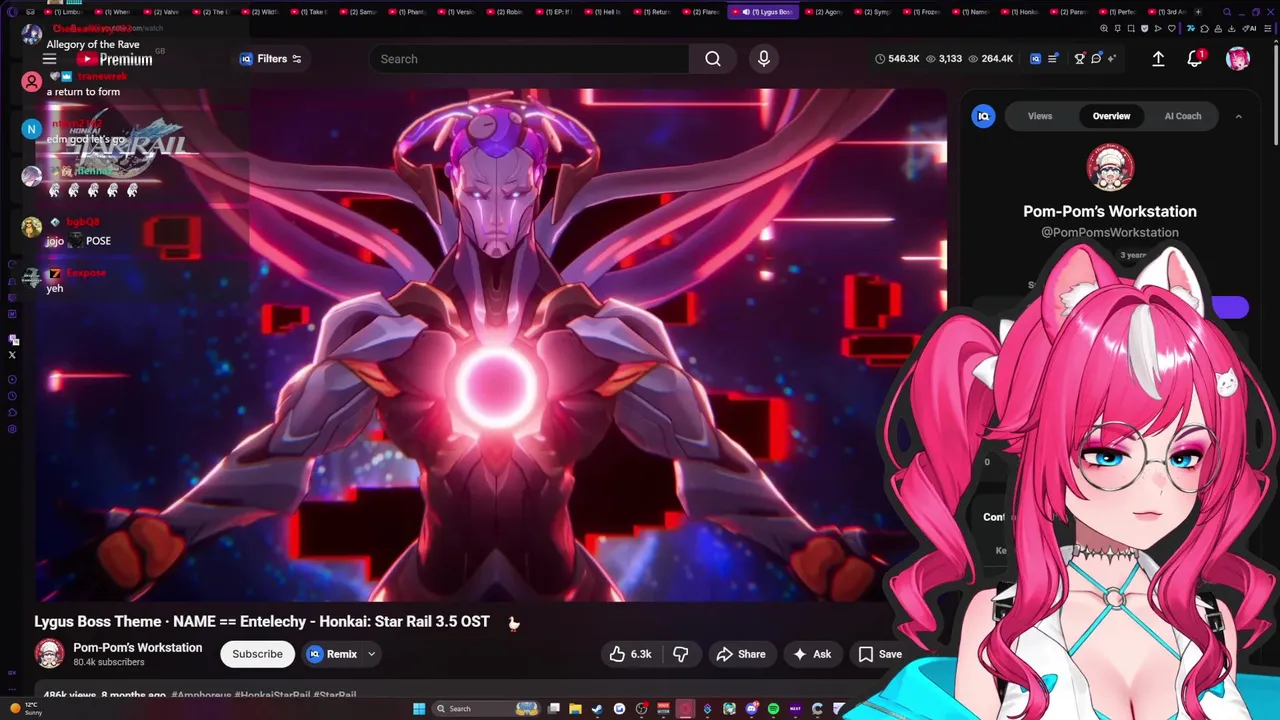Click the 264.4K stat in vidIQ header
The width and height of the screenshot is (1280, 720).
pos(990,59)
